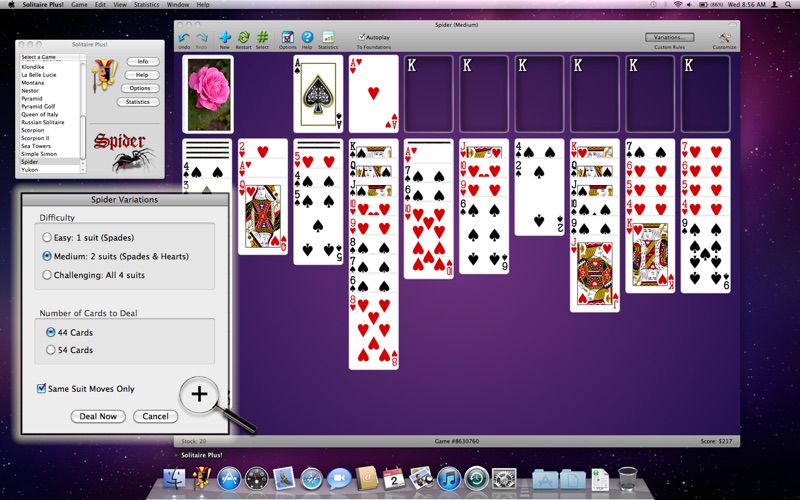
Task: Click the Undo arrow in the toolbar
Action: coord(184,38)
